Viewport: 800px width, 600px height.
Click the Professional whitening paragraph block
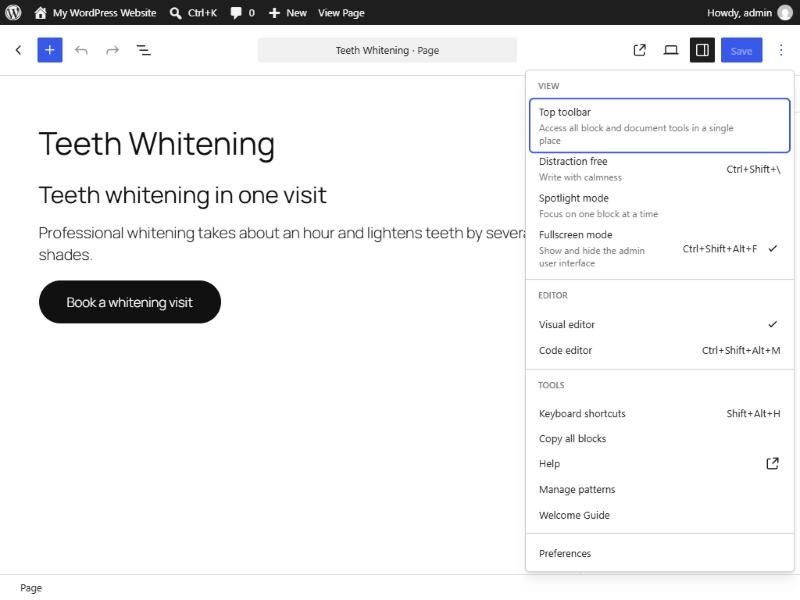click(x=282, y=244)
